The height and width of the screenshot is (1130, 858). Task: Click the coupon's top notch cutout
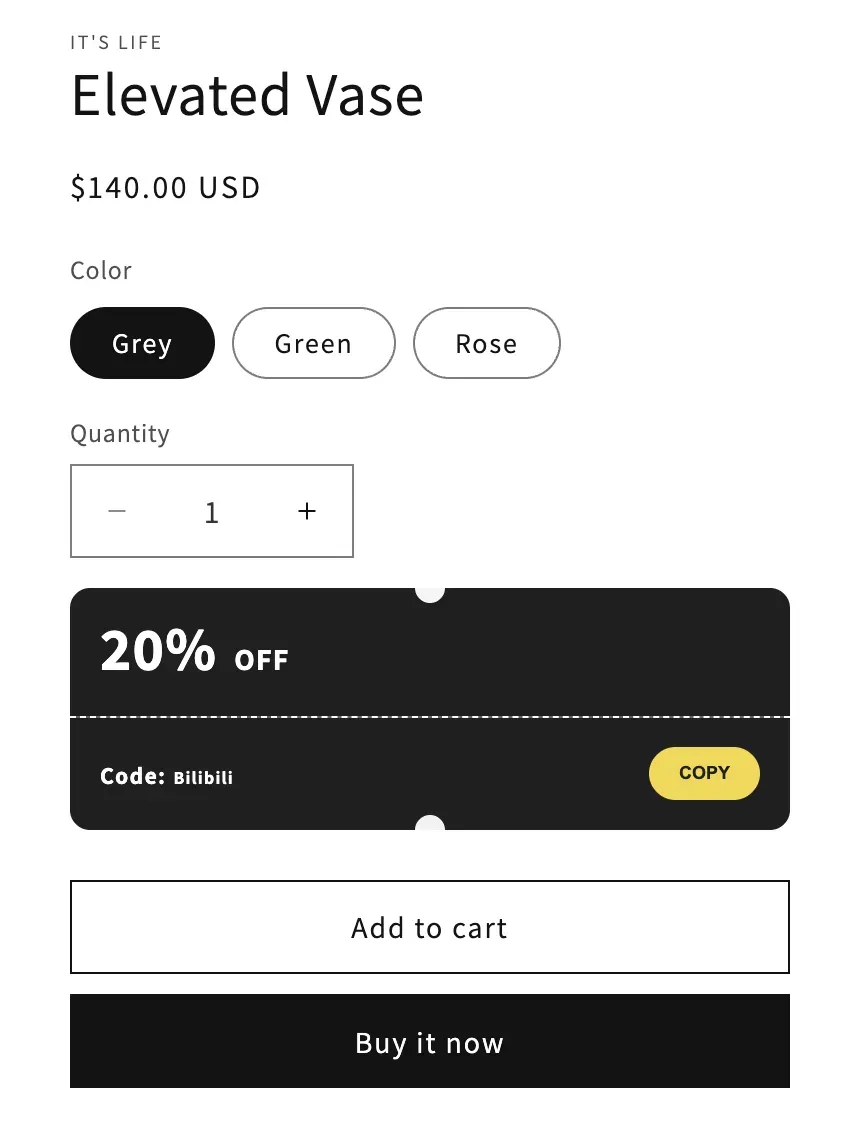click(x=429, y=593)
